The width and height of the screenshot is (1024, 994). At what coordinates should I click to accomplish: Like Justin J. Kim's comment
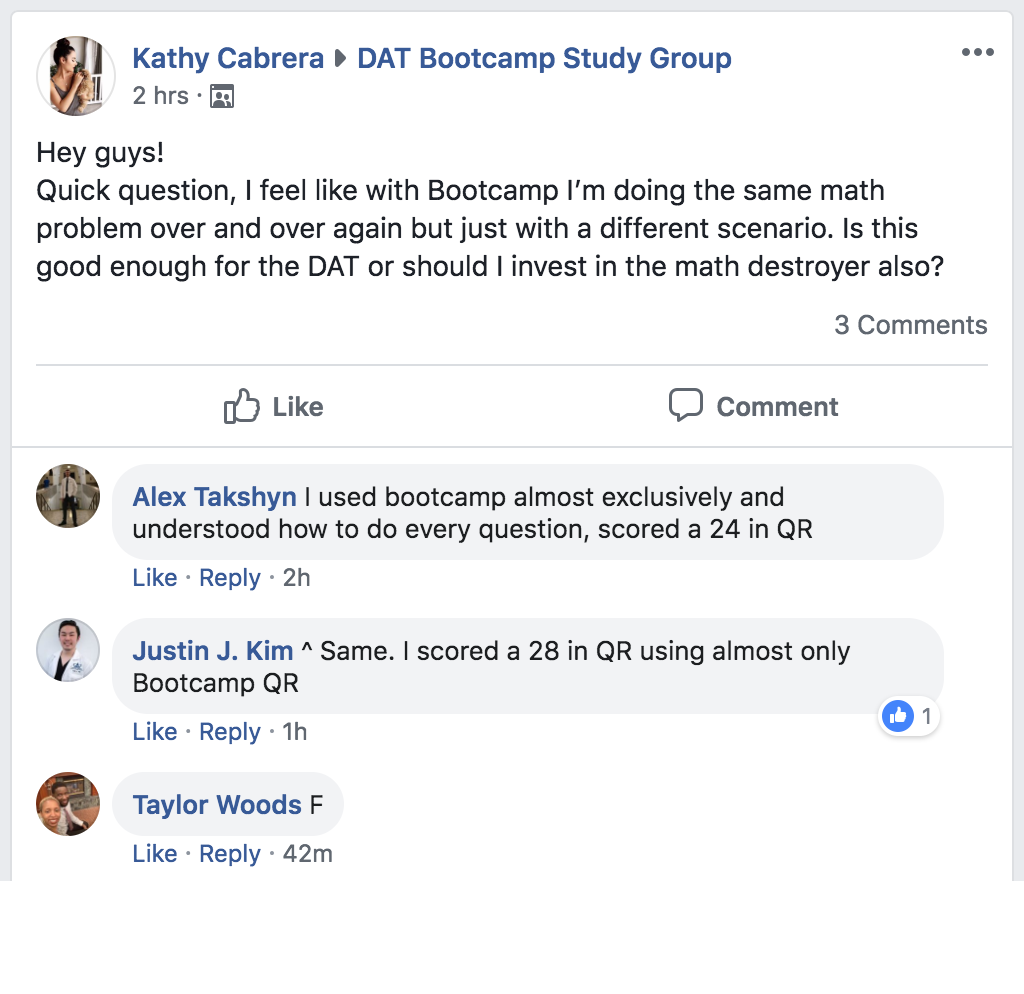154,732
